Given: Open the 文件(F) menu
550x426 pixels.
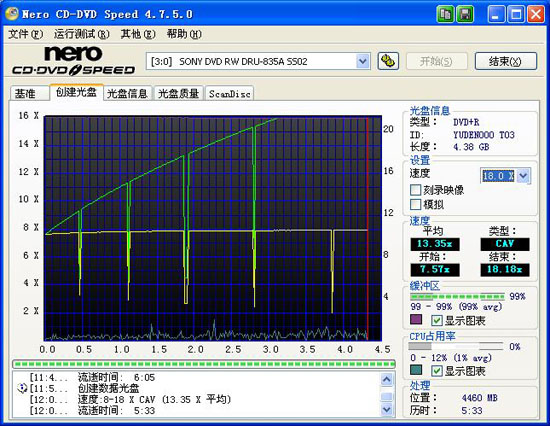Looking at the screenshot, I should pyautogui.click(x=26, y=34).
